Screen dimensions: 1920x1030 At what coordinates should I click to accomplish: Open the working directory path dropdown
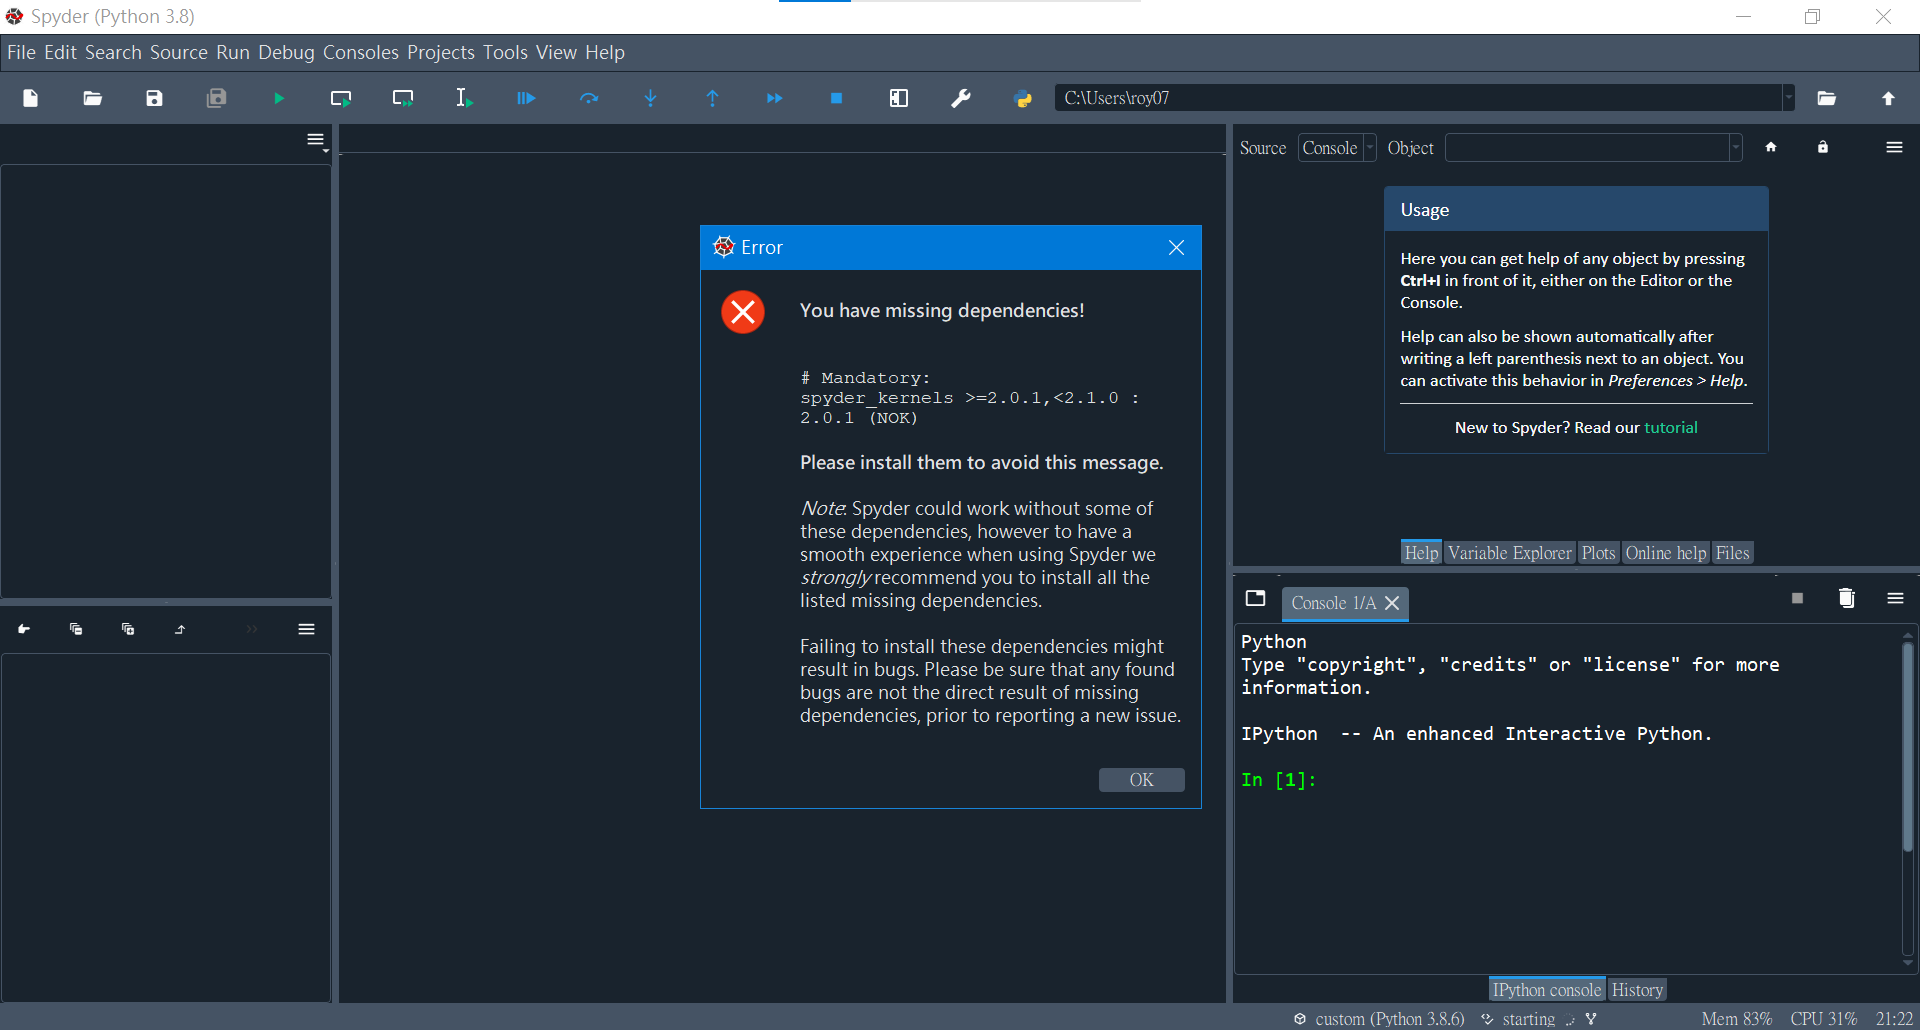click(1789, 97)
